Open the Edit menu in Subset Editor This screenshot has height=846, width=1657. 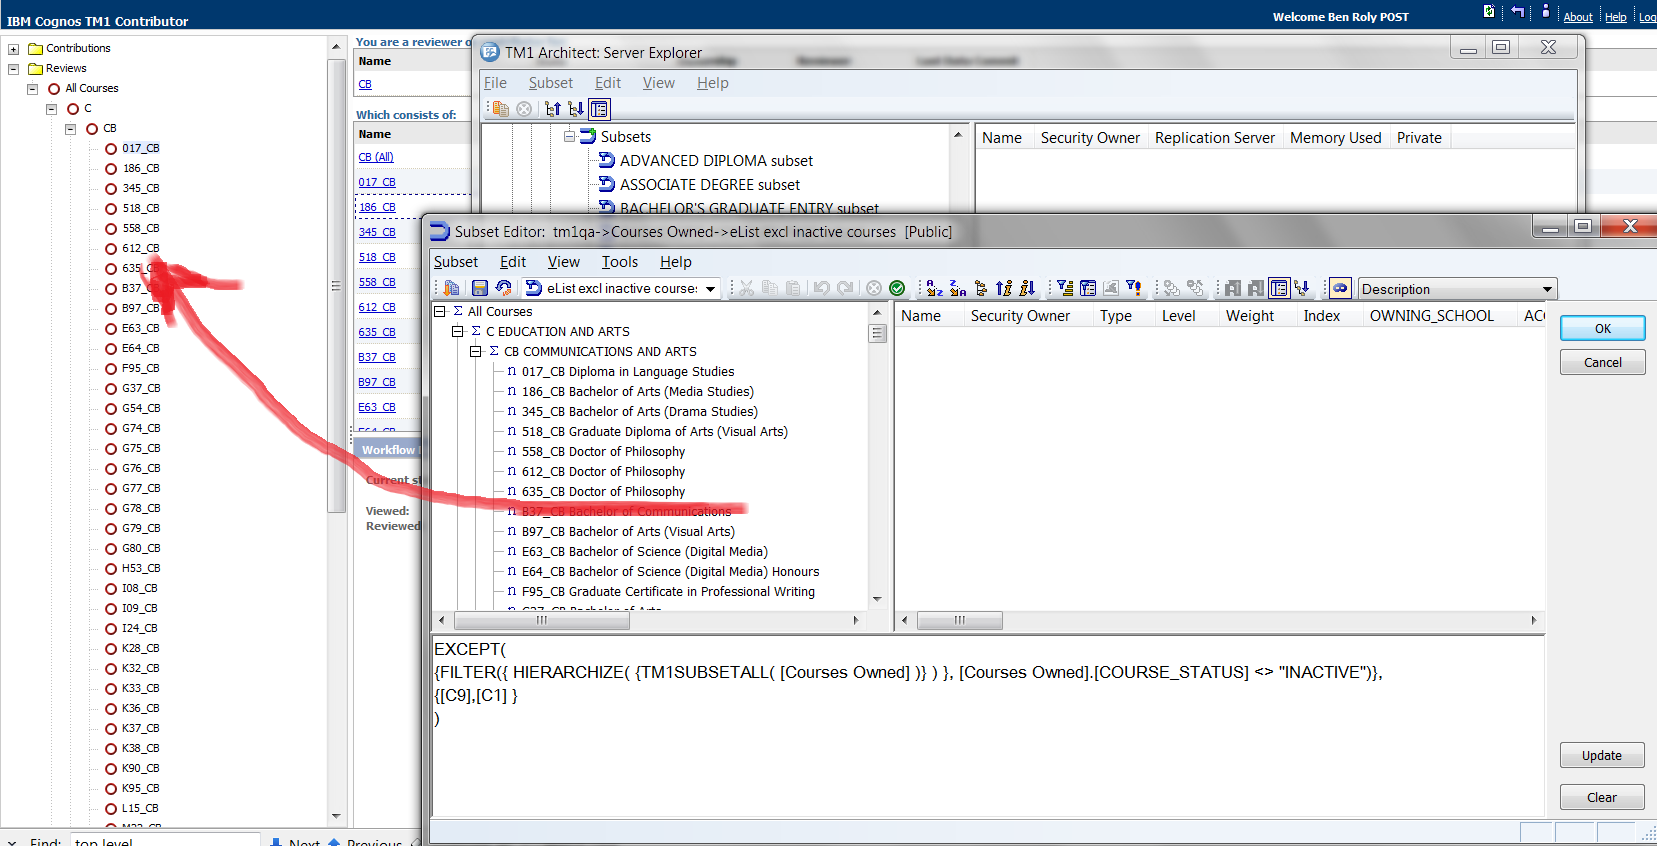[513, 262]
